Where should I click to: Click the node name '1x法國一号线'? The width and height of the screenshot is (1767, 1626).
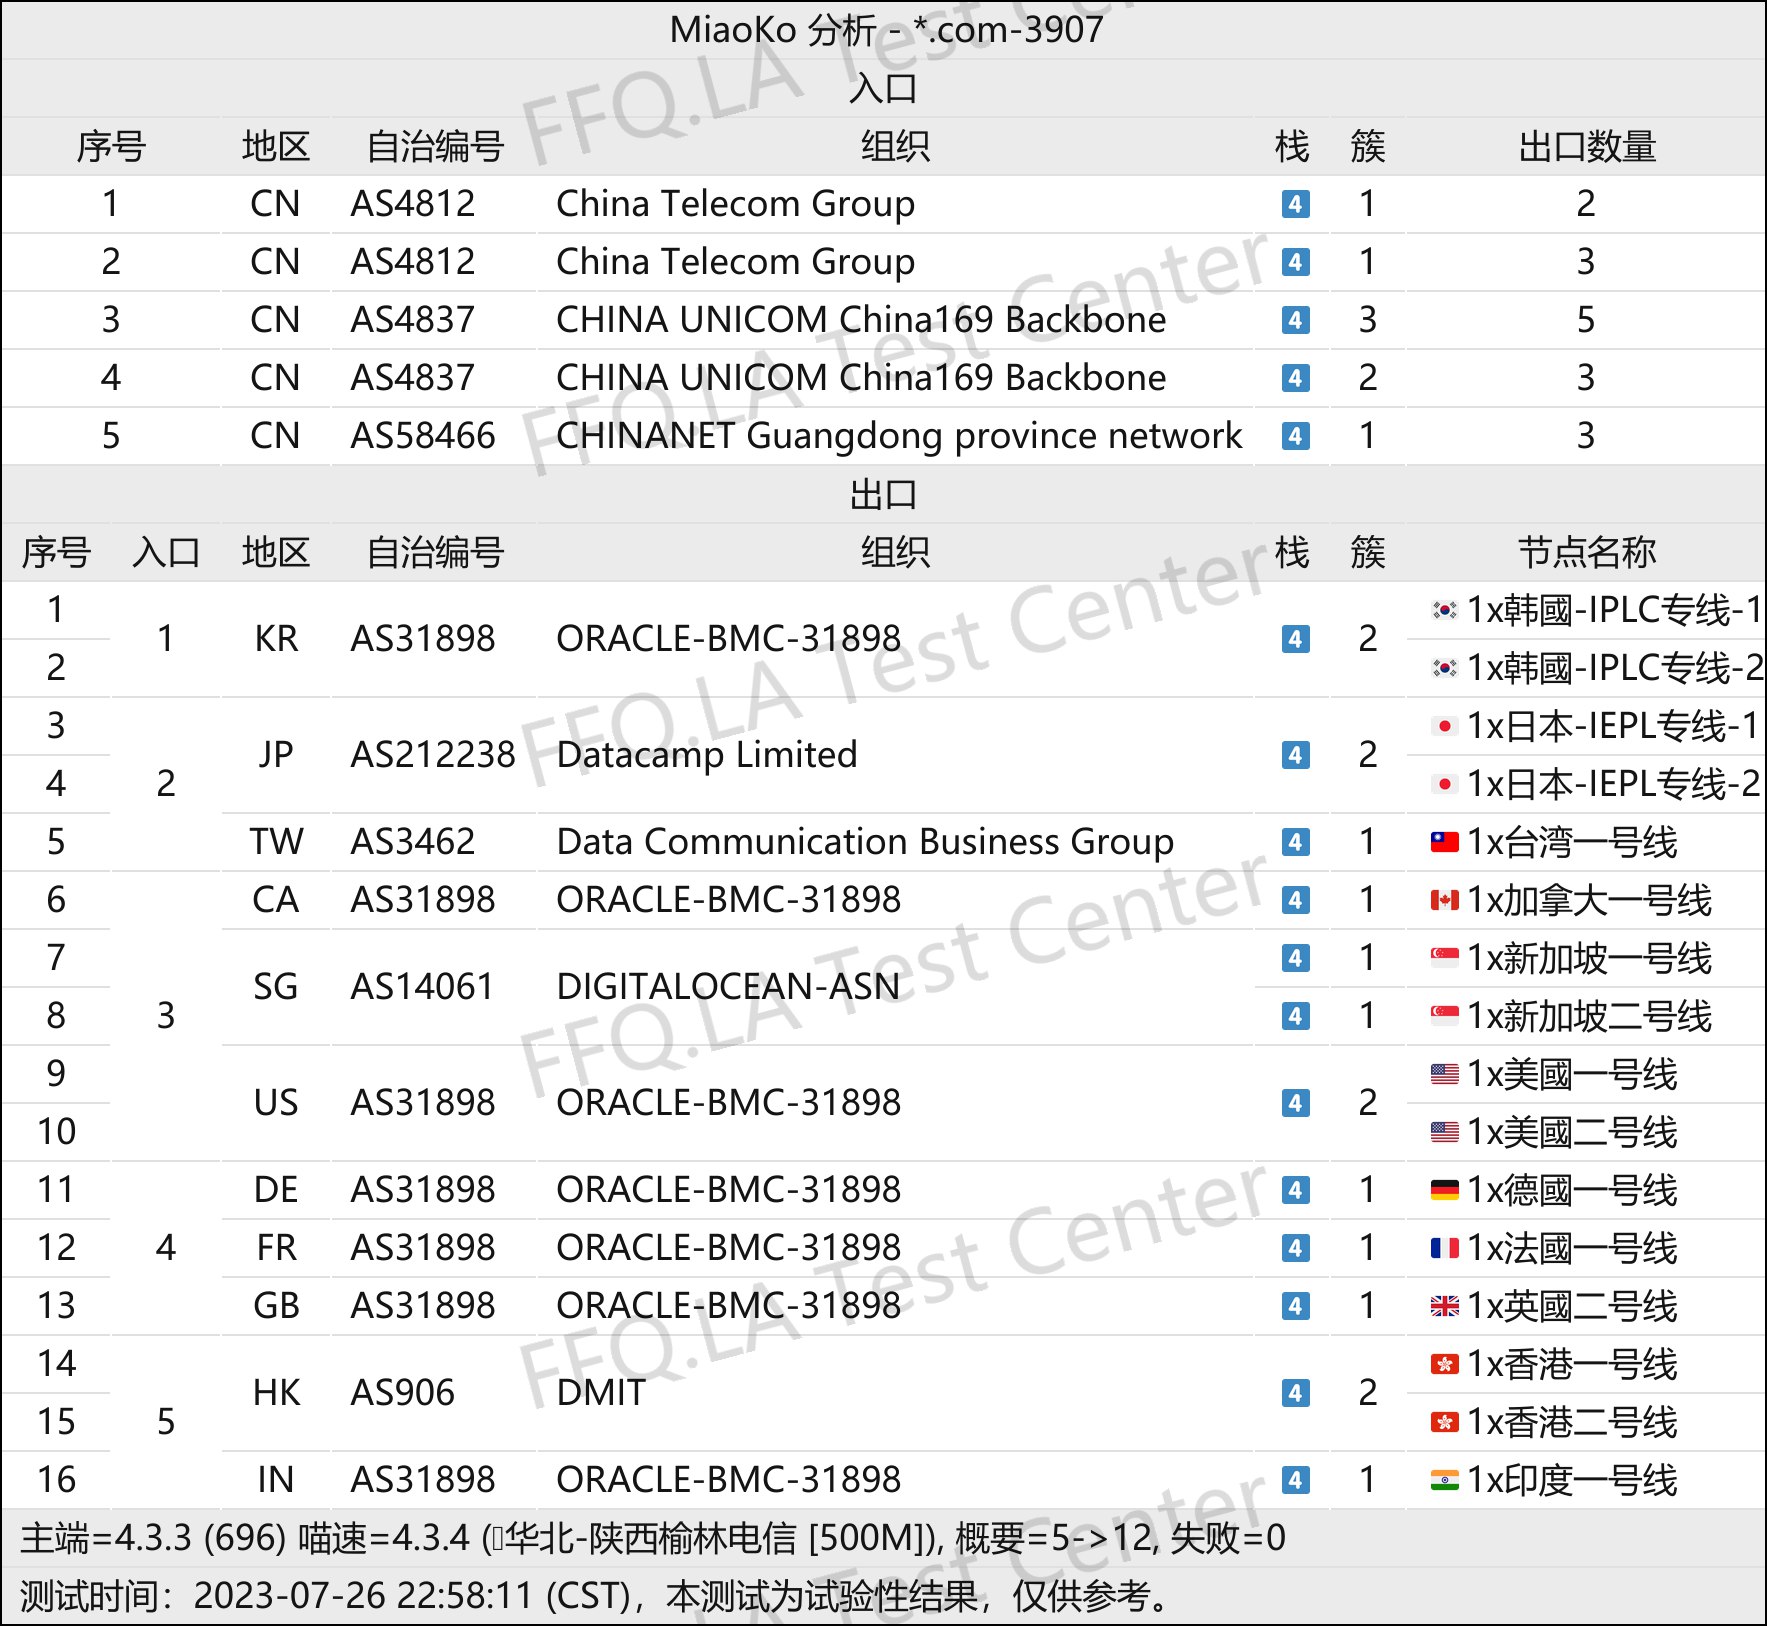tap(1572, 1248)
